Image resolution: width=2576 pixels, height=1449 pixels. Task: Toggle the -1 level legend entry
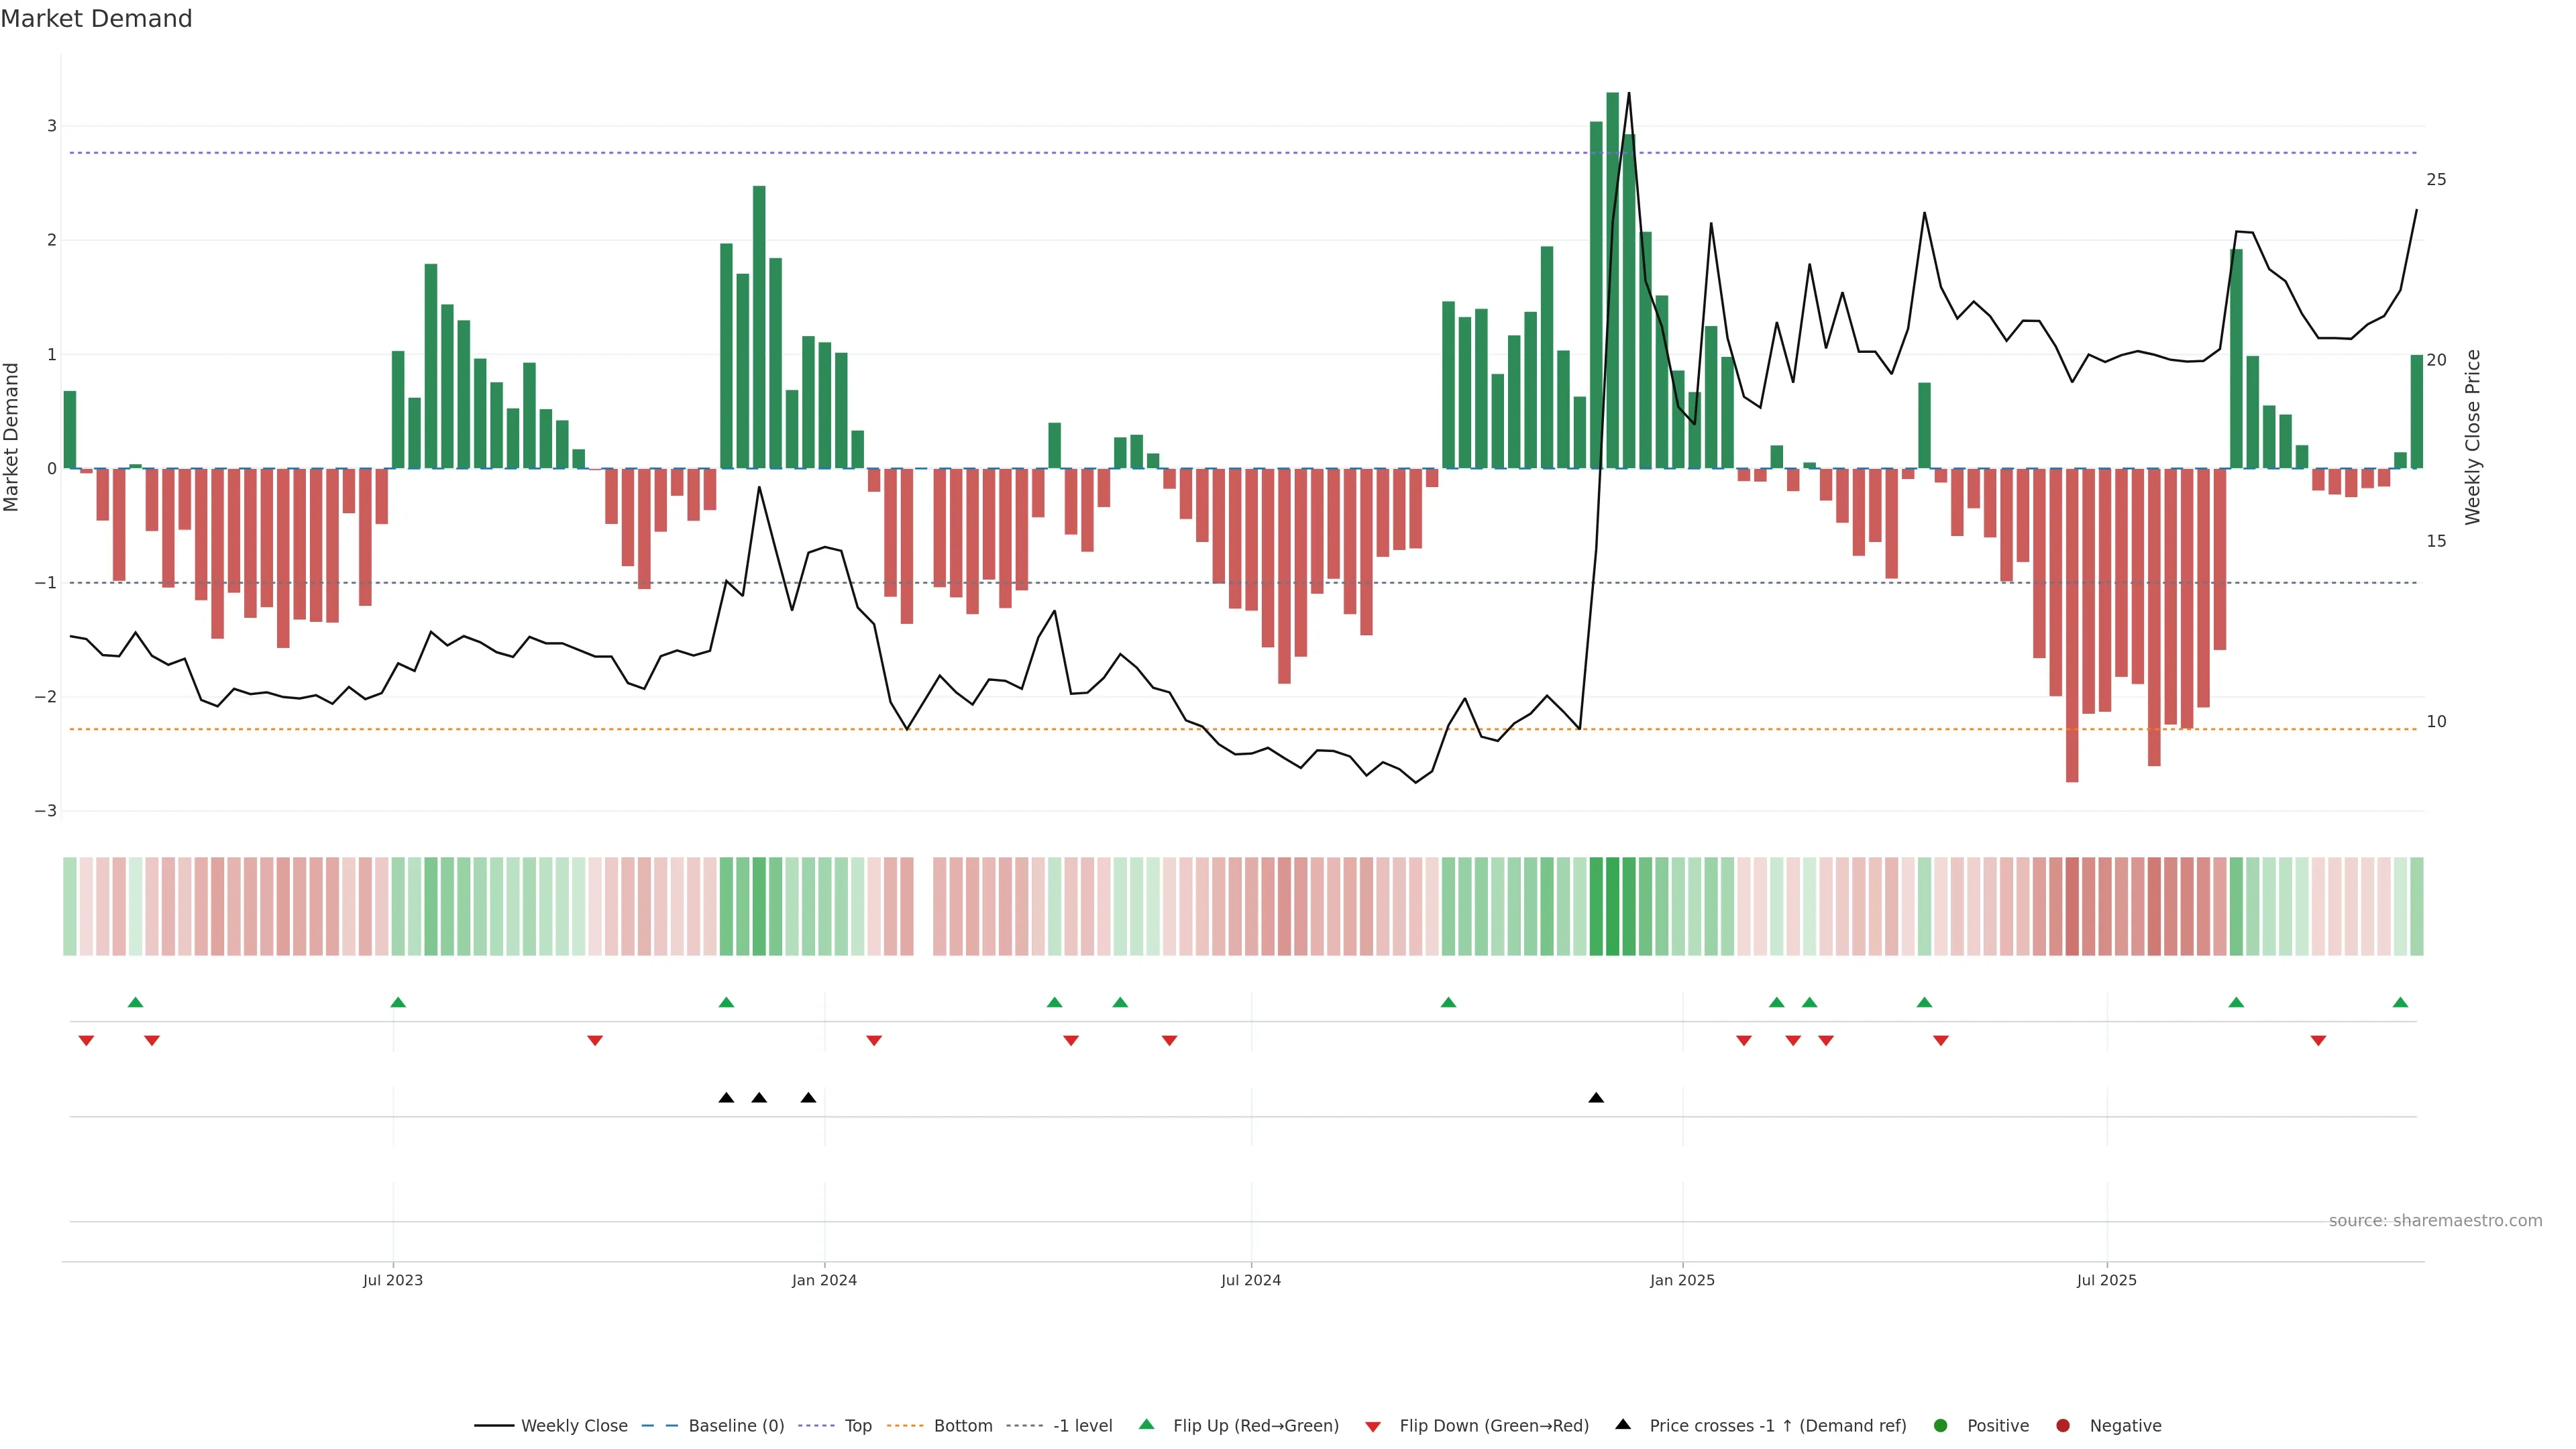click(x=1082, y=1425)
